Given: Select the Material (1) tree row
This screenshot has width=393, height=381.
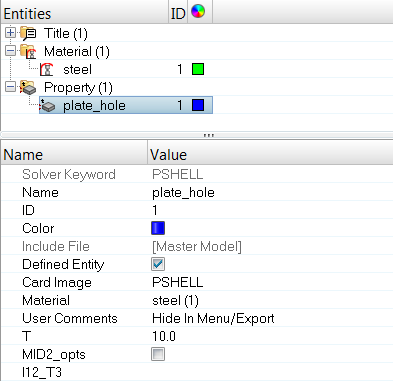Looking at the screenshot, I should pos(77,52).
